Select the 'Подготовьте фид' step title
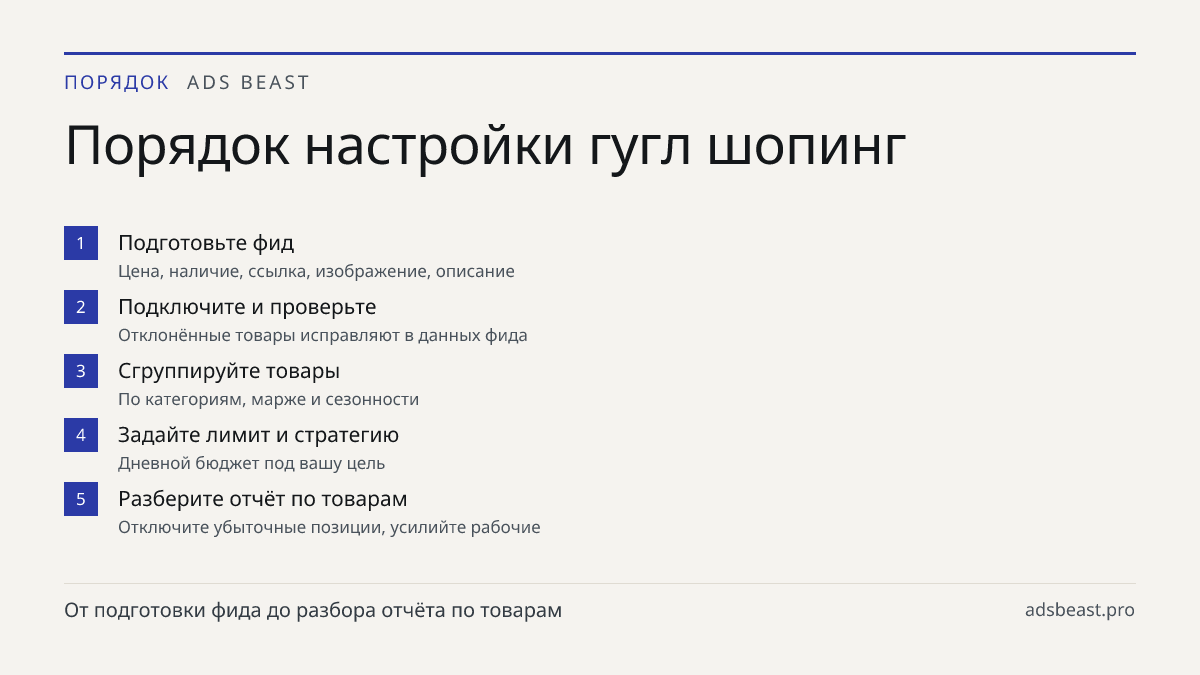The height and width of the screenshot is (675, 1200). coord(206,243)
